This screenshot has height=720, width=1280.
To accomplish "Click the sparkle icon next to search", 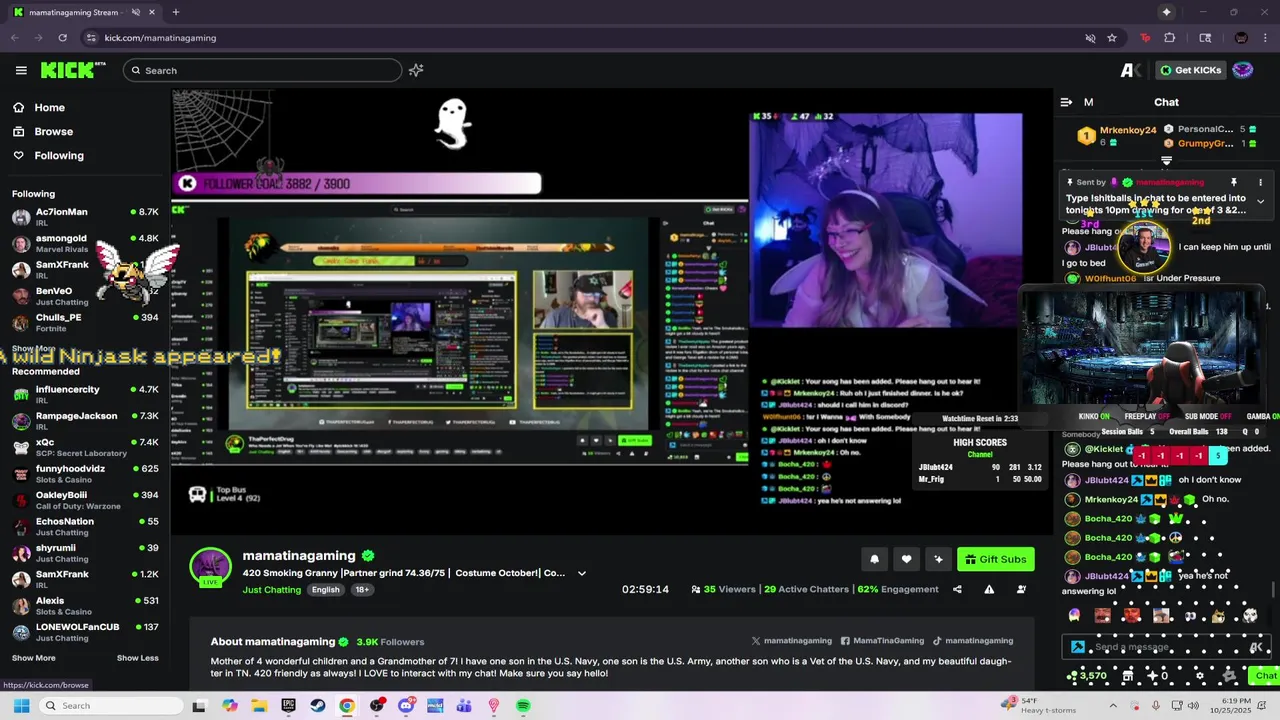I will pyautogui.click(x=416, y=70).
